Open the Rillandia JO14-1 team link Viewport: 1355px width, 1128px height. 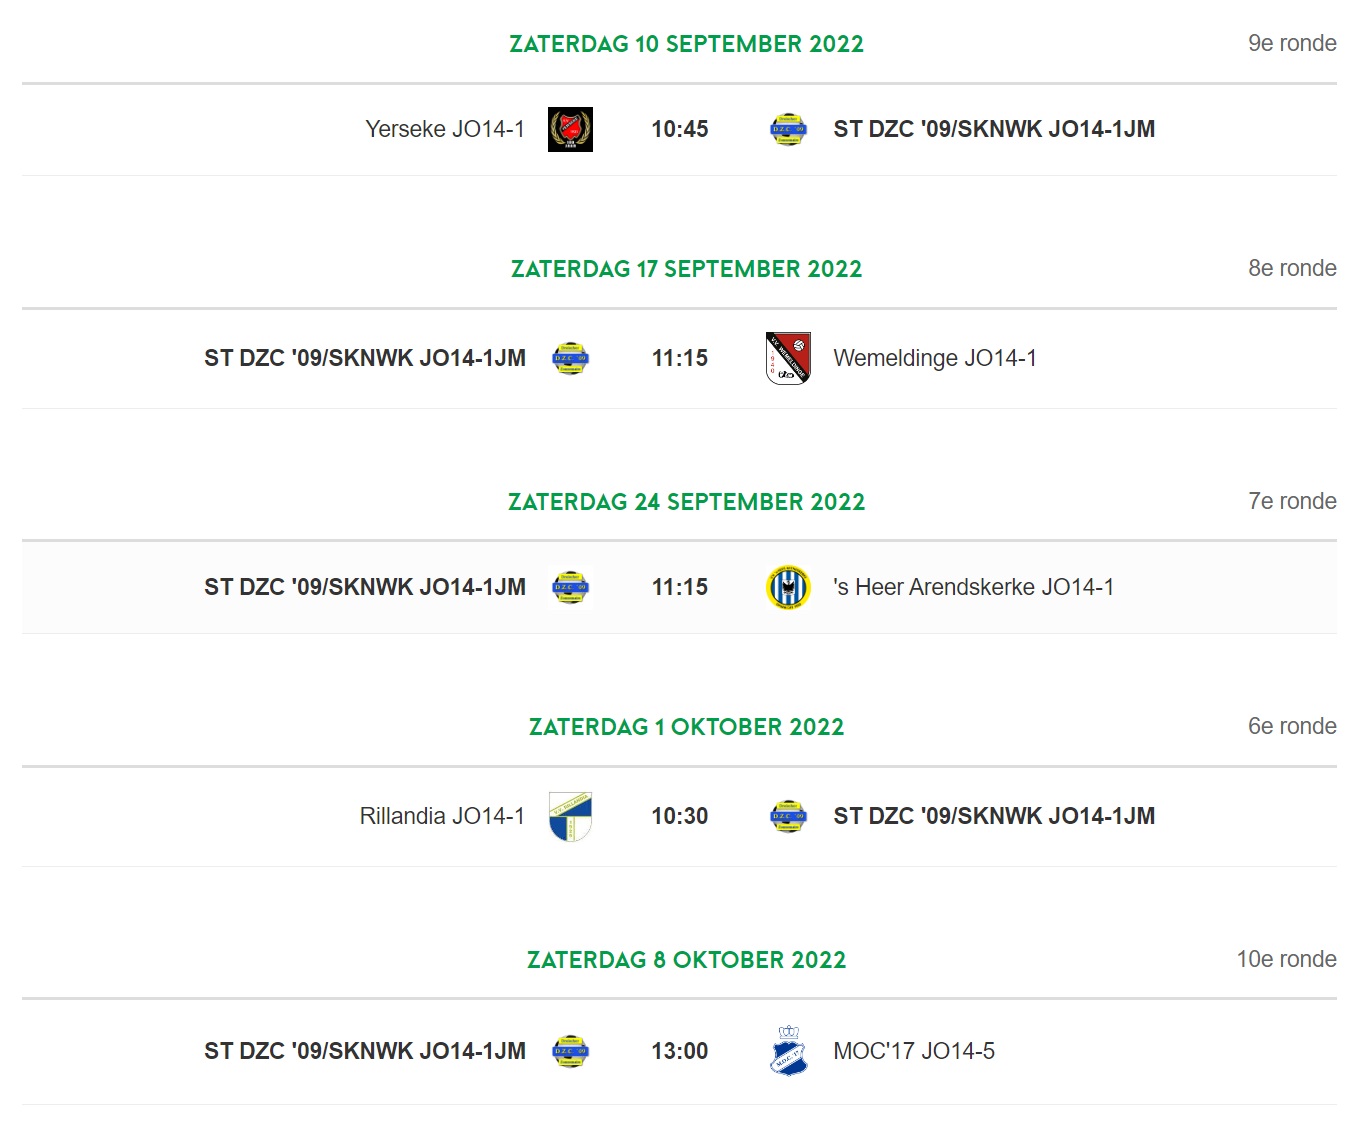442,816
